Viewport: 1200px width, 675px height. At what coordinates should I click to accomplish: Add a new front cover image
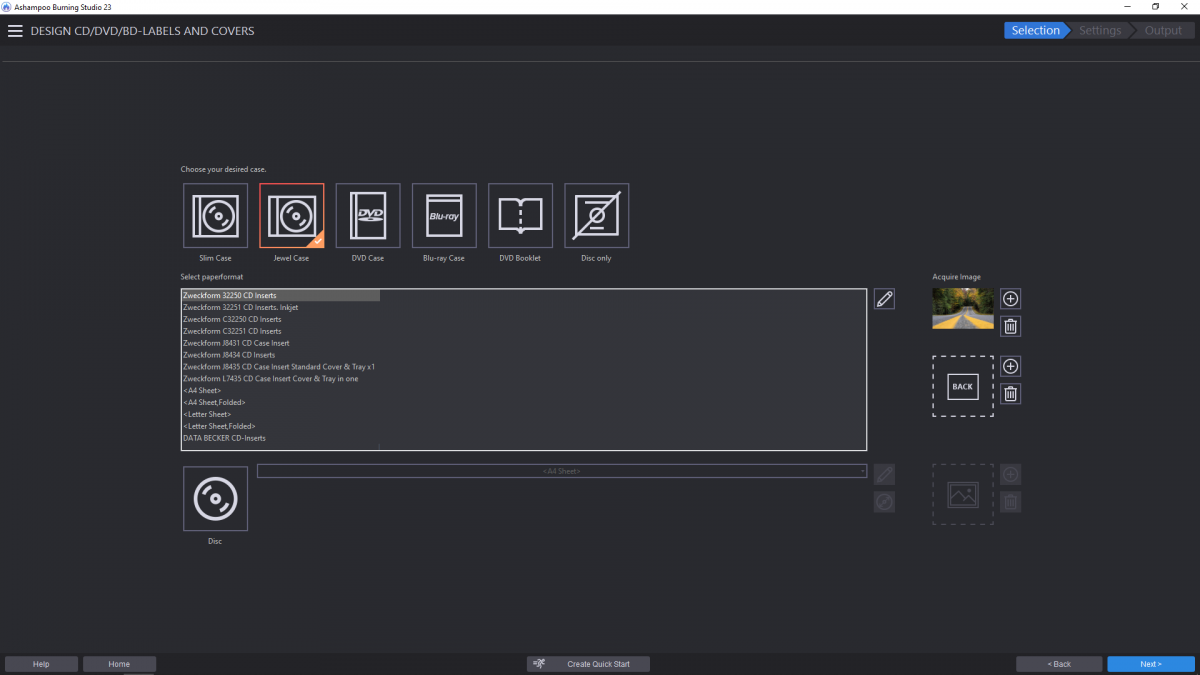tap(1010, 298)
